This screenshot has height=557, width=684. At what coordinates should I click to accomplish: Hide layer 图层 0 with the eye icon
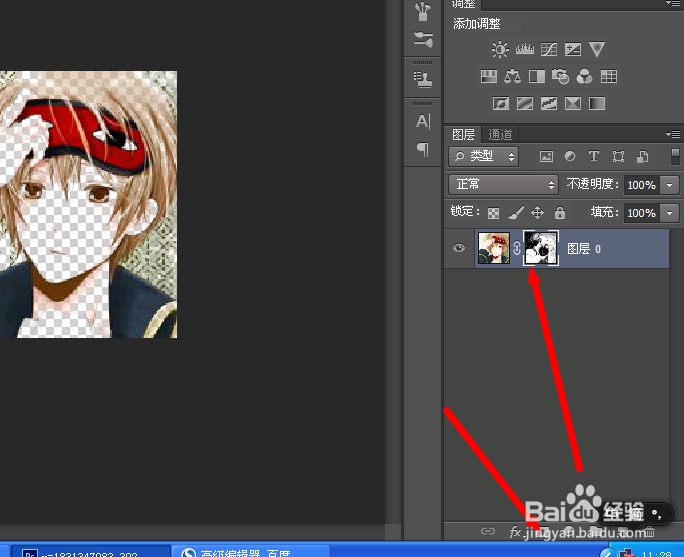point(458,248)
